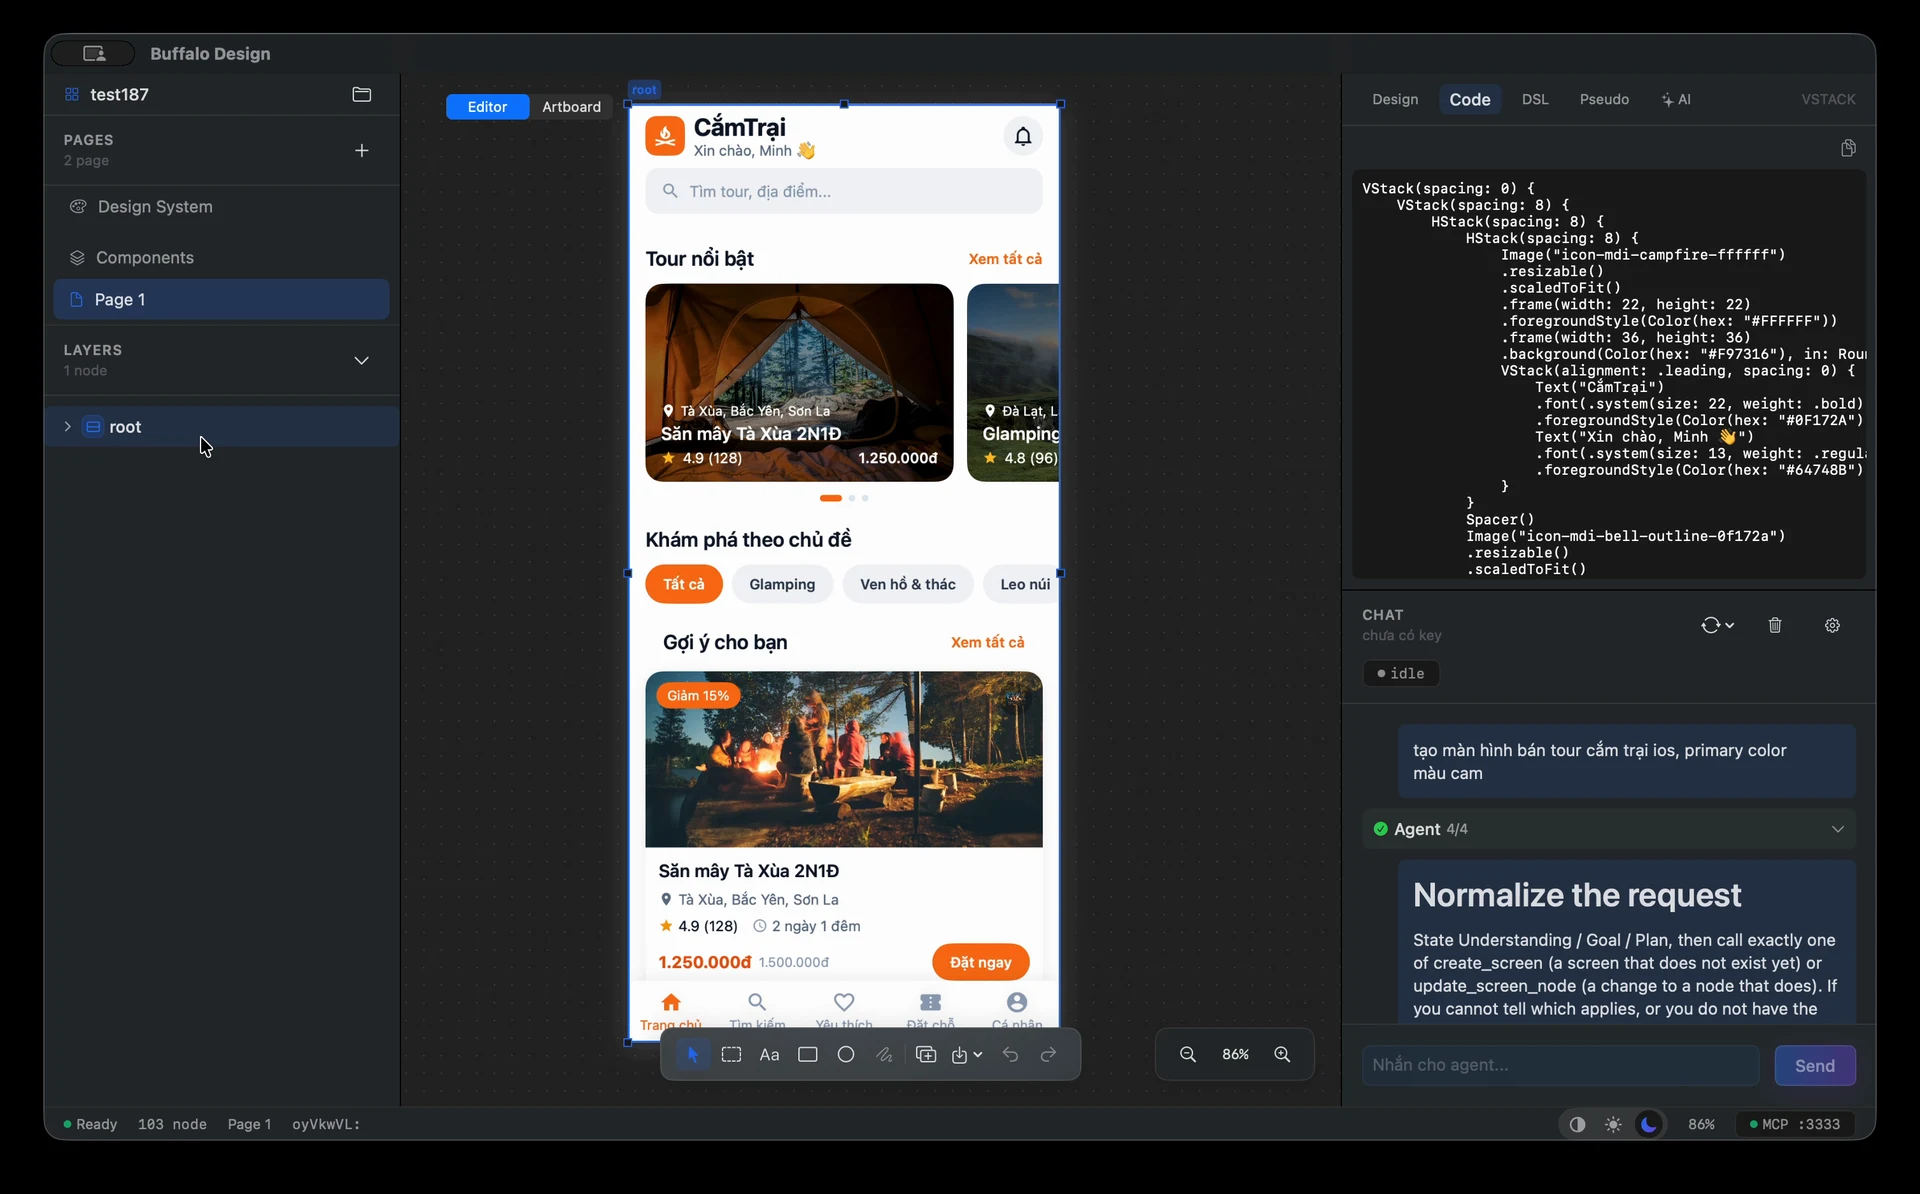Delete chat history with trash icon
This screenshot has width=1920, height=1194.
tap(1775, 625)
